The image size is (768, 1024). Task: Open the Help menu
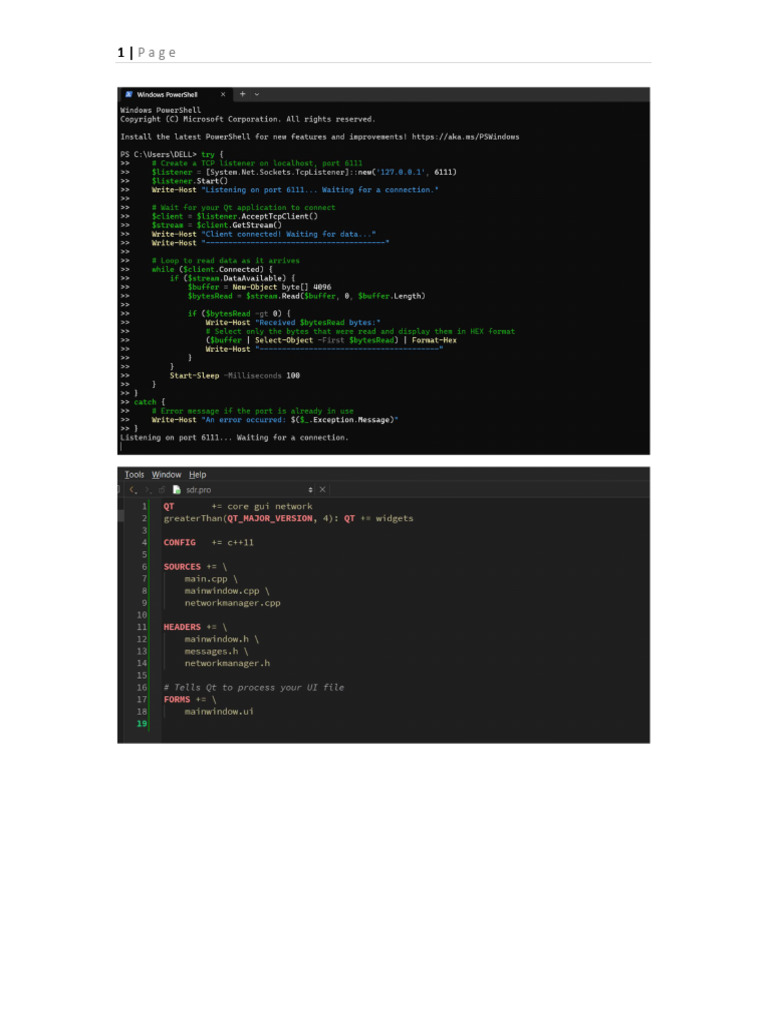click(x=197, y=475)
